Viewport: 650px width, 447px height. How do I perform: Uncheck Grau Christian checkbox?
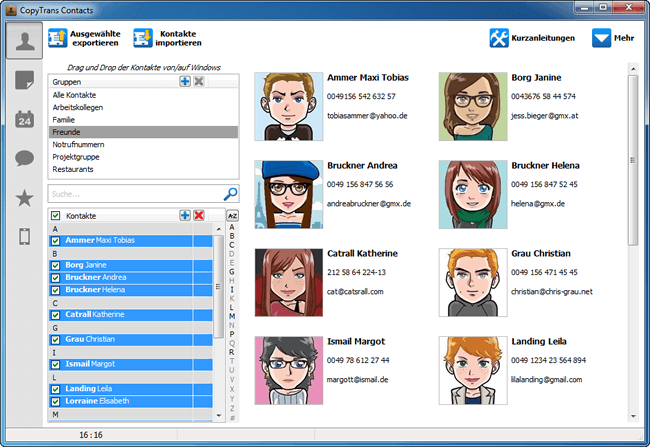(x=55, y=340)
